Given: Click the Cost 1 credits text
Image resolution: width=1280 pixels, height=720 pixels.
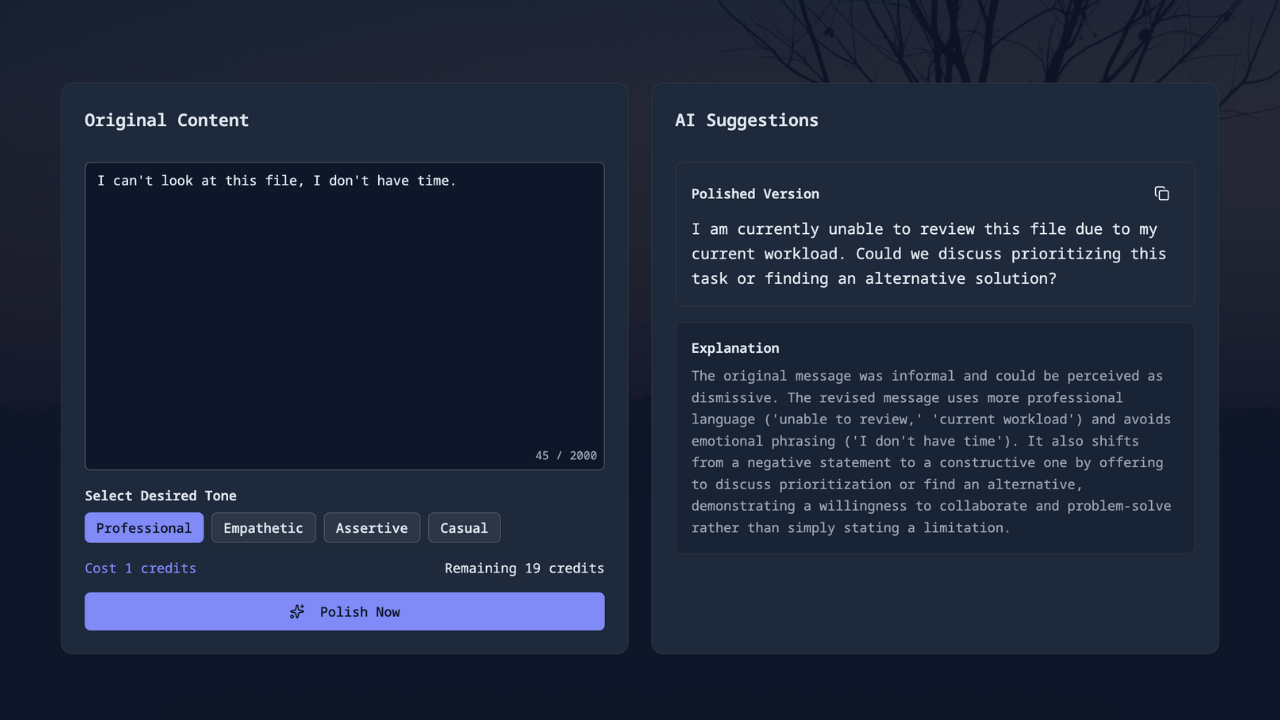Looking at the screenshot, I should tap(140, 568).
